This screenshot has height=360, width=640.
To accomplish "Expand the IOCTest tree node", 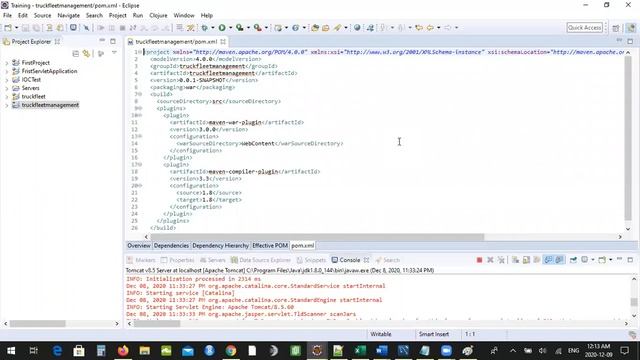I will point(7,80).
